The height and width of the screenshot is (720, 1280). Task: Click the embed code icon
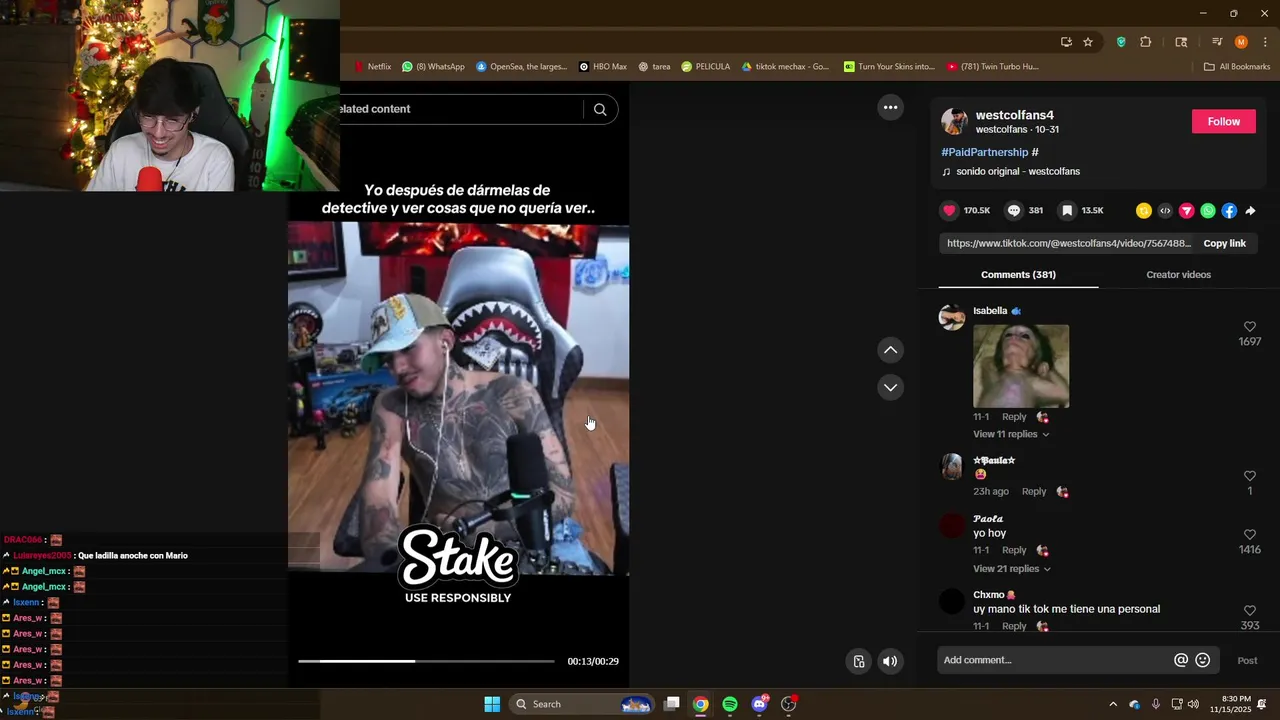coord(1165,211)
